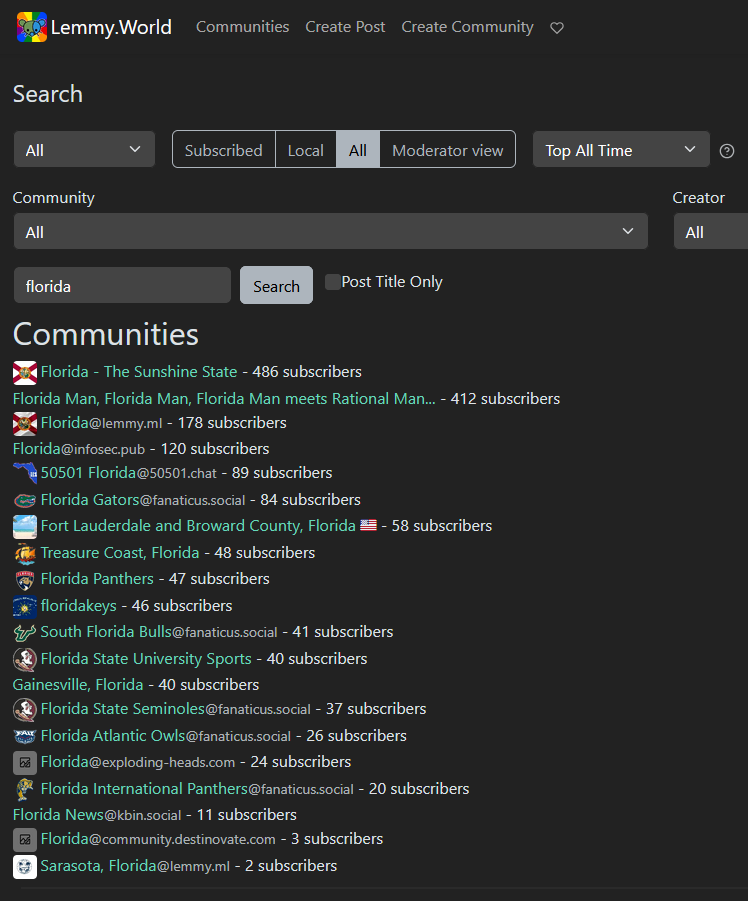Open Communities in the navigation bar

pos(242,27)
